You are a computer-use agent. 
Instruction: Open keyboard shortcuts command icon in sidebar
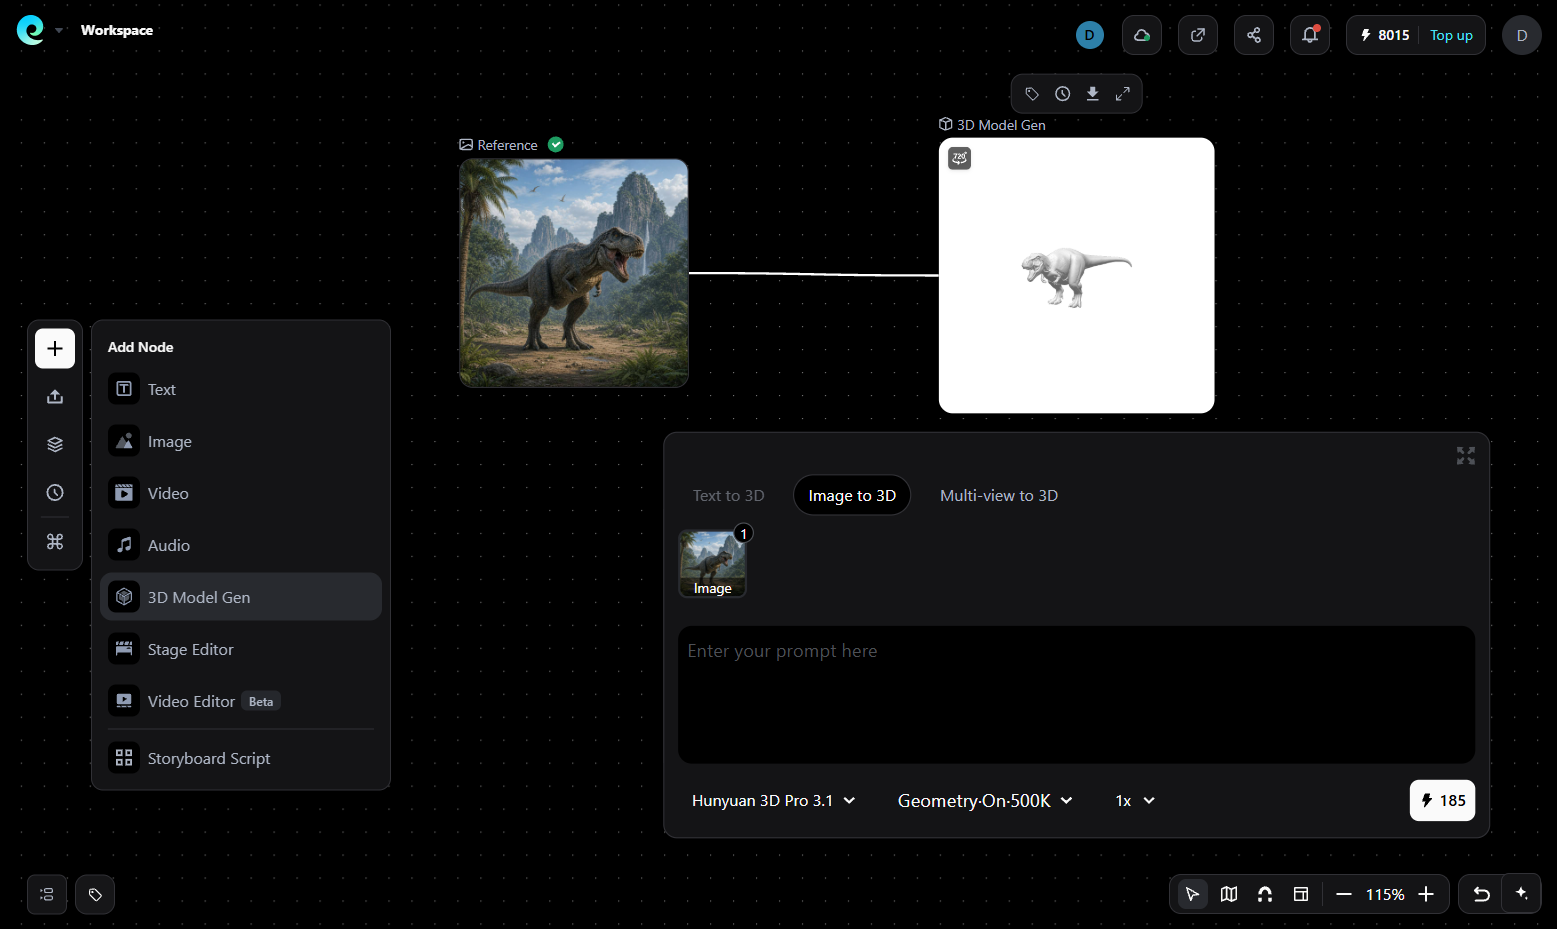pos(55,541)
